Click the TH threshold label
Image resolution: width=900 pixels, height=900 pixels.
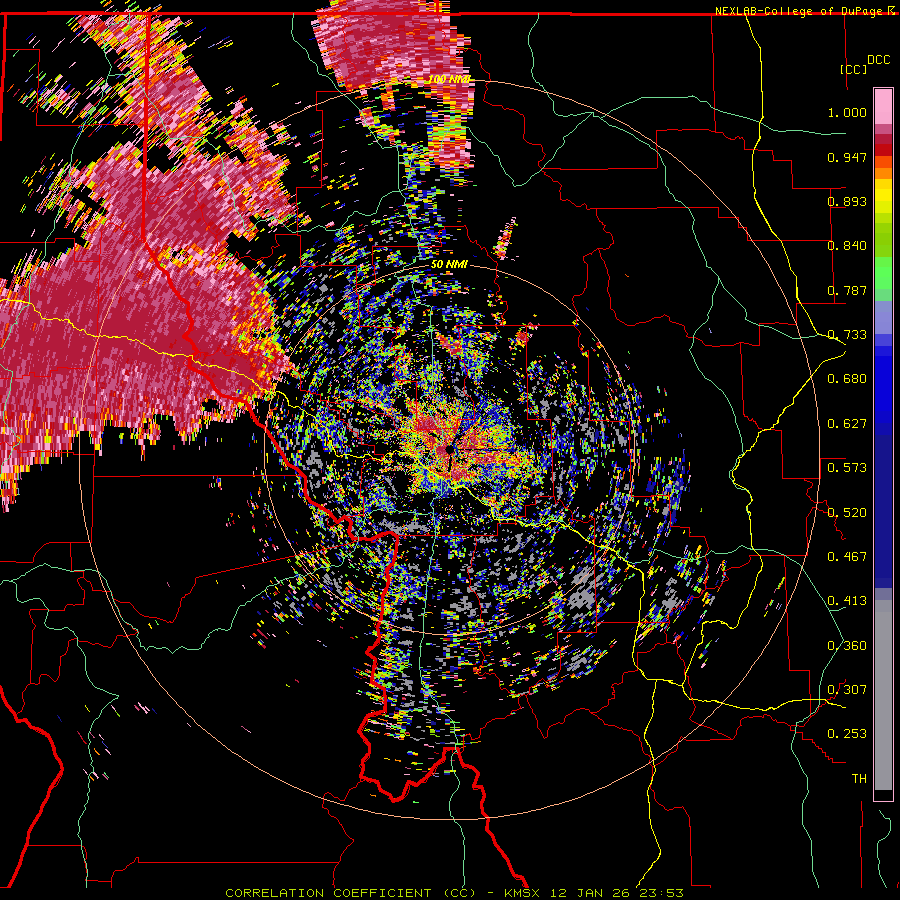point(859,779)
